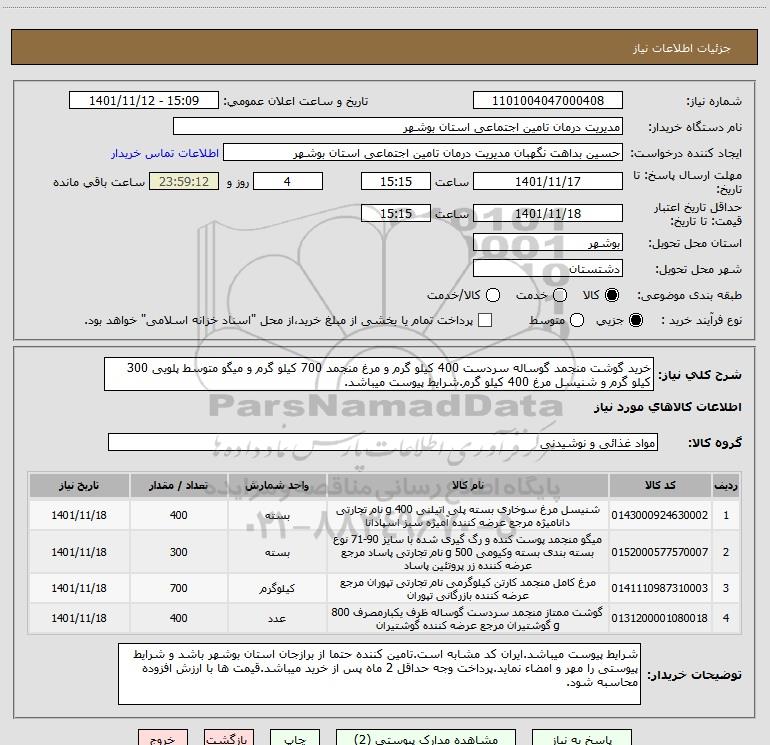Click the general need description text box
The height and width of the screenshot is (745, 770).
379,374
